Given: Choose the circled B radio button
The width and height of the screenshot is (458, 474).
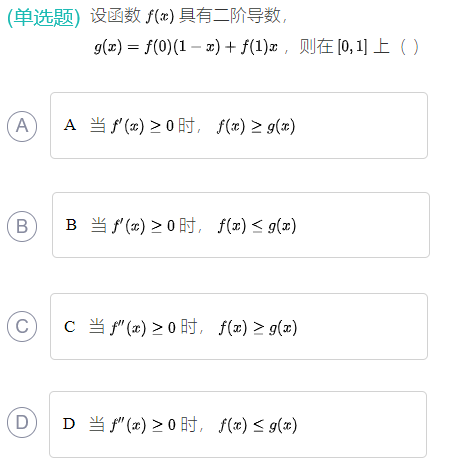Looking at the screenshot, I should (22, 226).
